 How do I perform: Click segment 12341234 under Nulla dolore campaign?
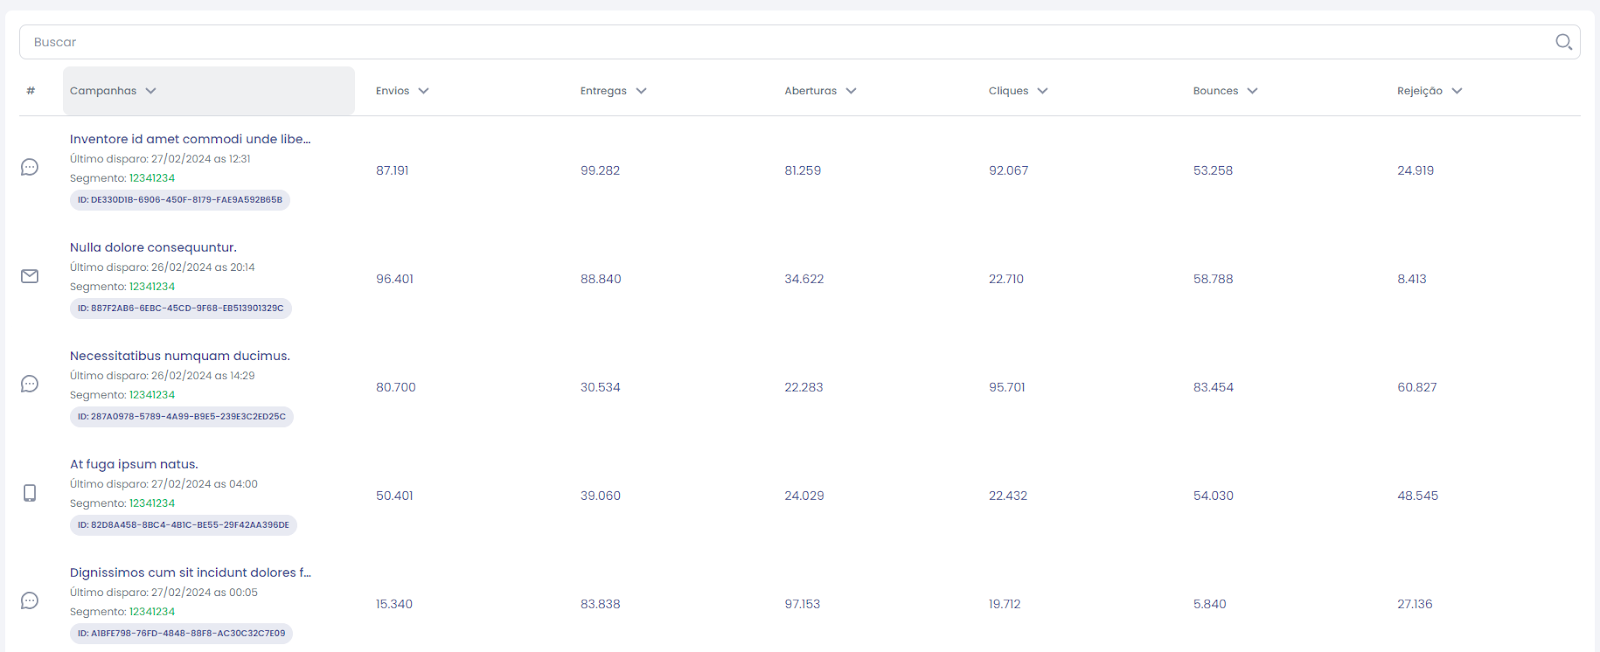(x=152, y=286)
